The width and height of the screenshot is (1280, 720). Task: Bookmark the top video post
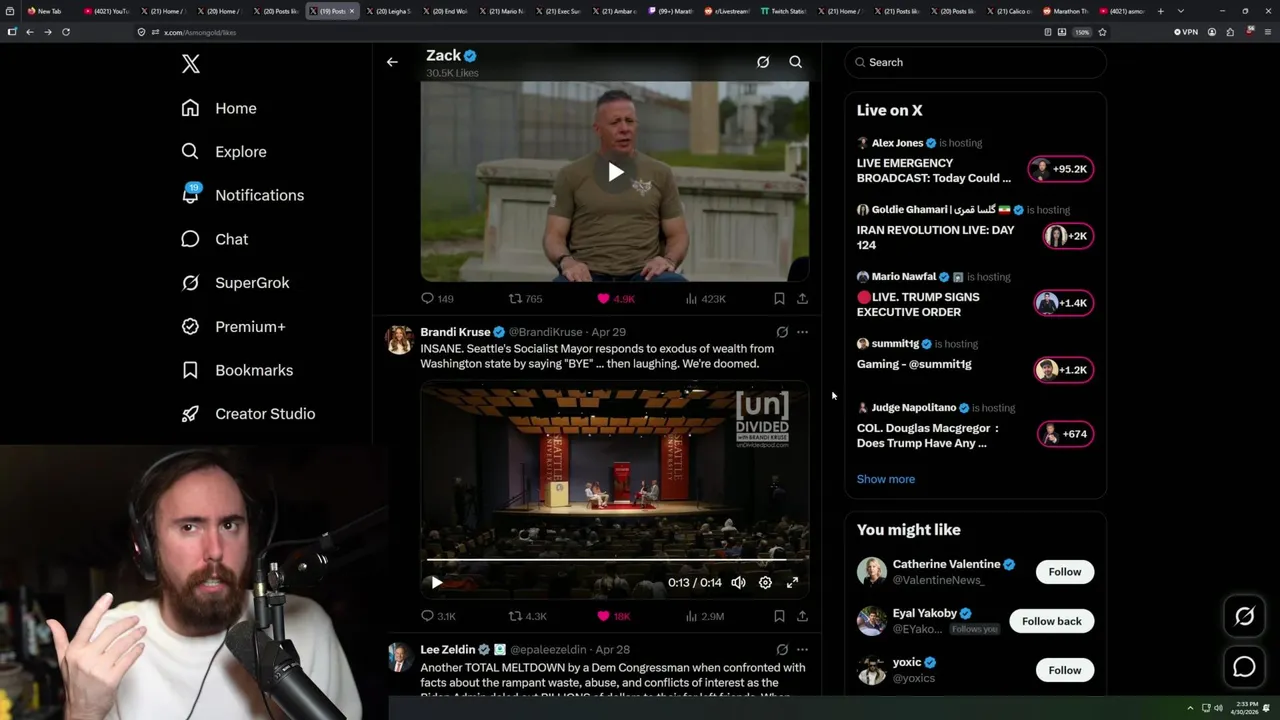pyautogui.click(x=779, y=298)
